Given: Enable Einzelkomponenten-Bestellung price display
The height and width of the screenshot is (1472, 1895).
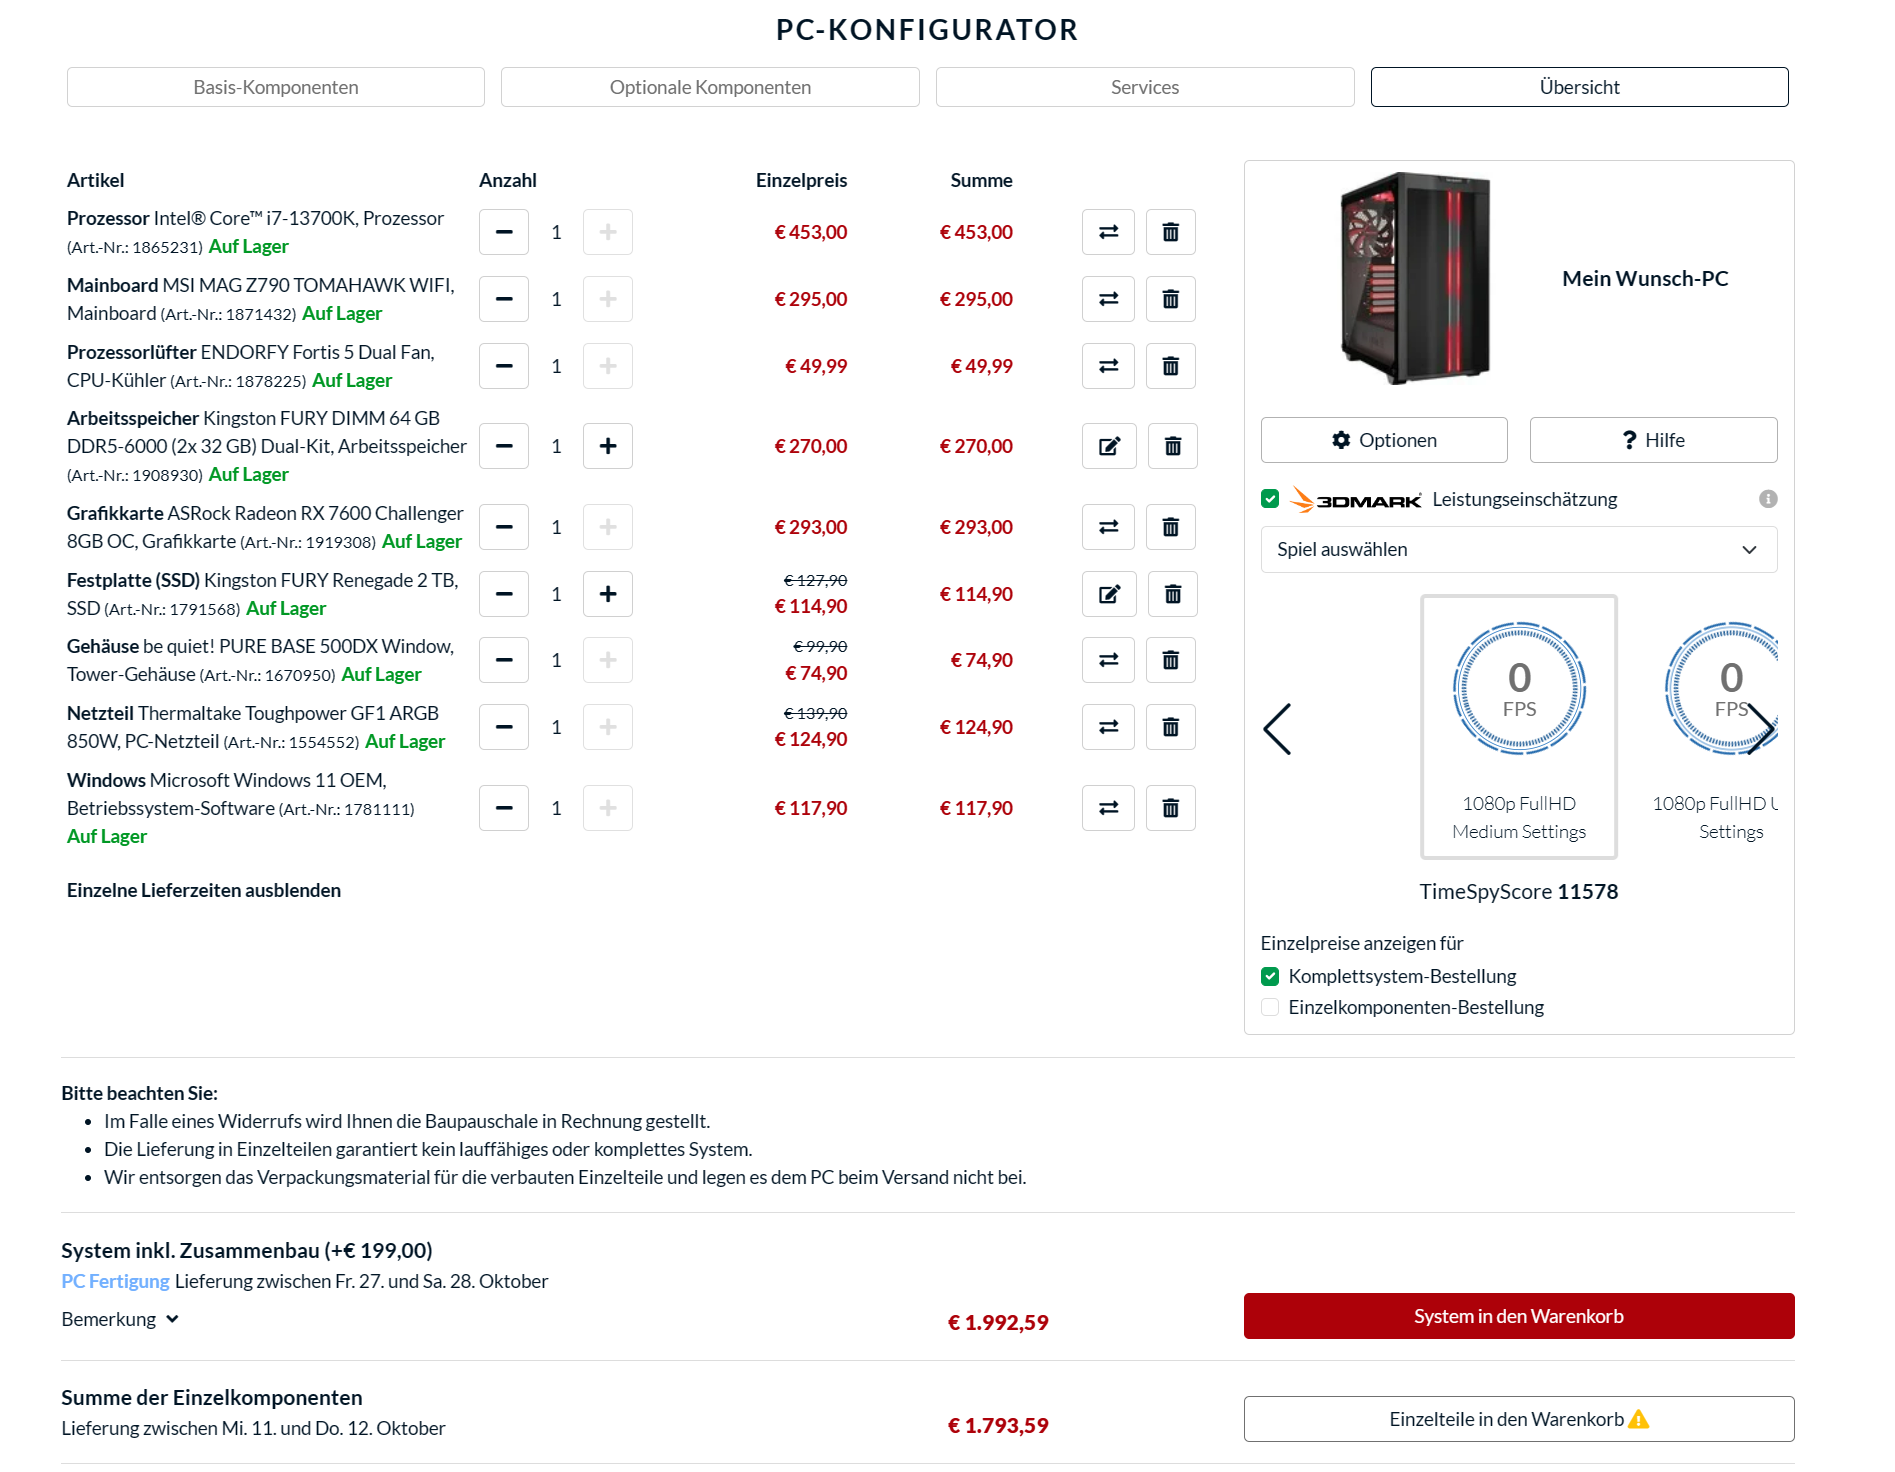Looking at the screenshot, I should [1270, 1007].
